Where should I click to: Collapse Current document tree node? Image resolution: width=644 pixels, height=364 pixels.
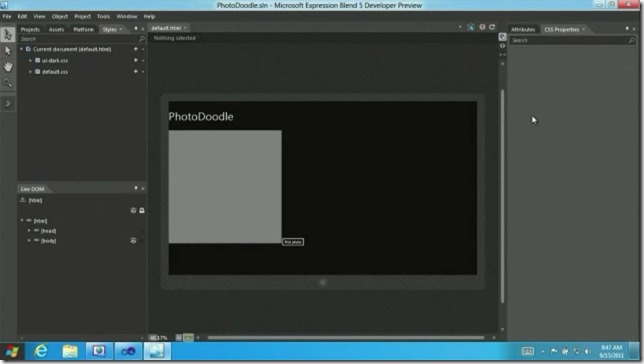pos(22,49)
